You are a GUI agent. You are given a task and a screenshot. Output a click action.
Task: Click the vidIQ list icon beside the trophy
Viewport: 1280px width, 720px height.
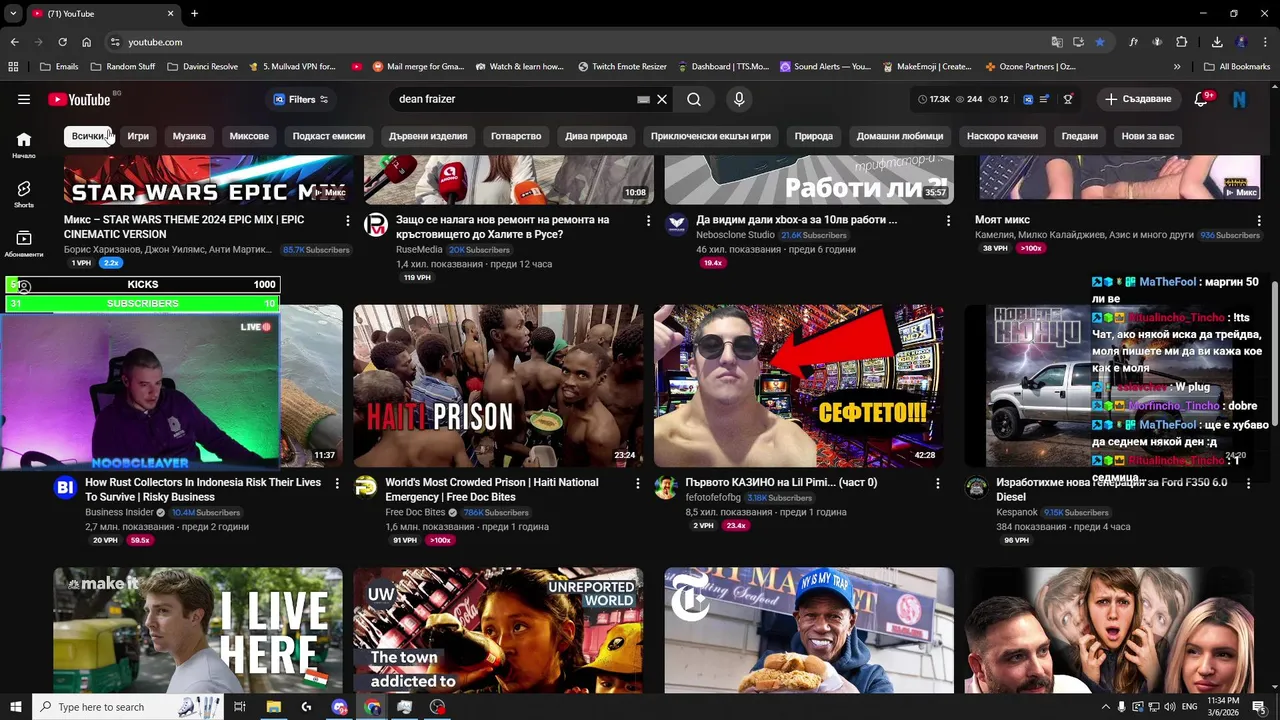1044,99
